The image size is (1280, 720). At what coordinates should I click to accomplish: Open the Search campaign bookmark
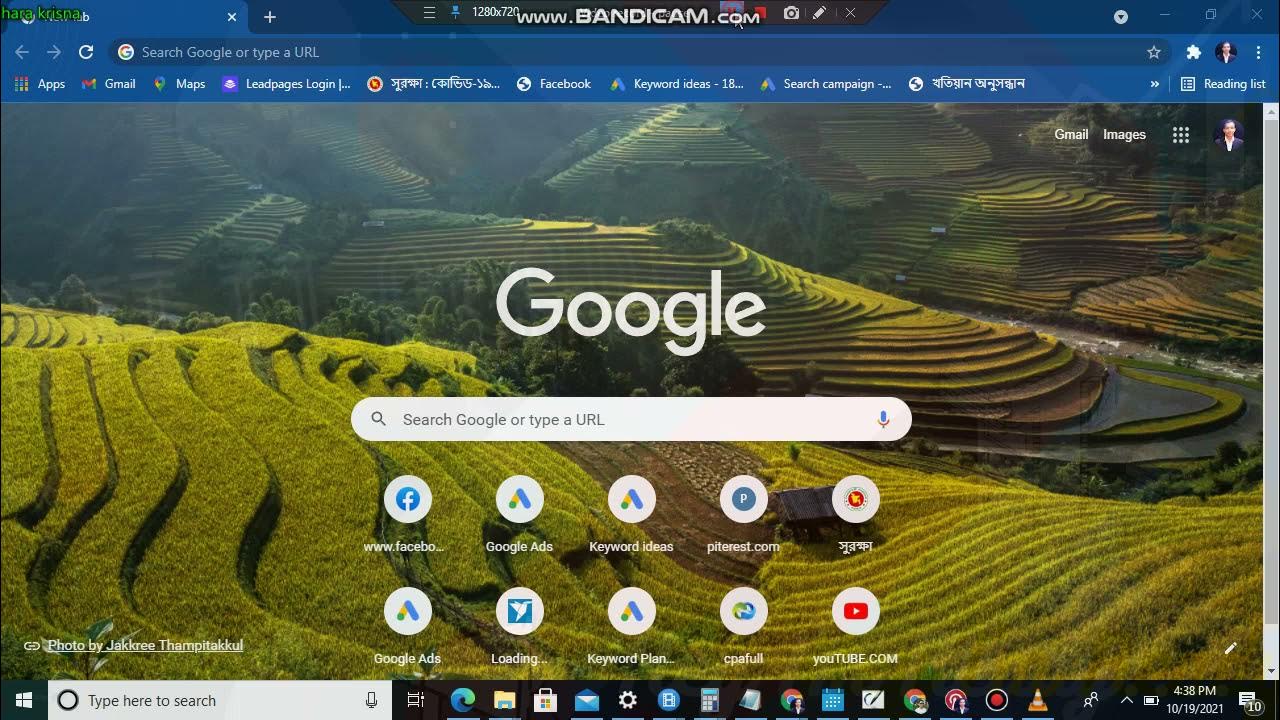point(827,84)
